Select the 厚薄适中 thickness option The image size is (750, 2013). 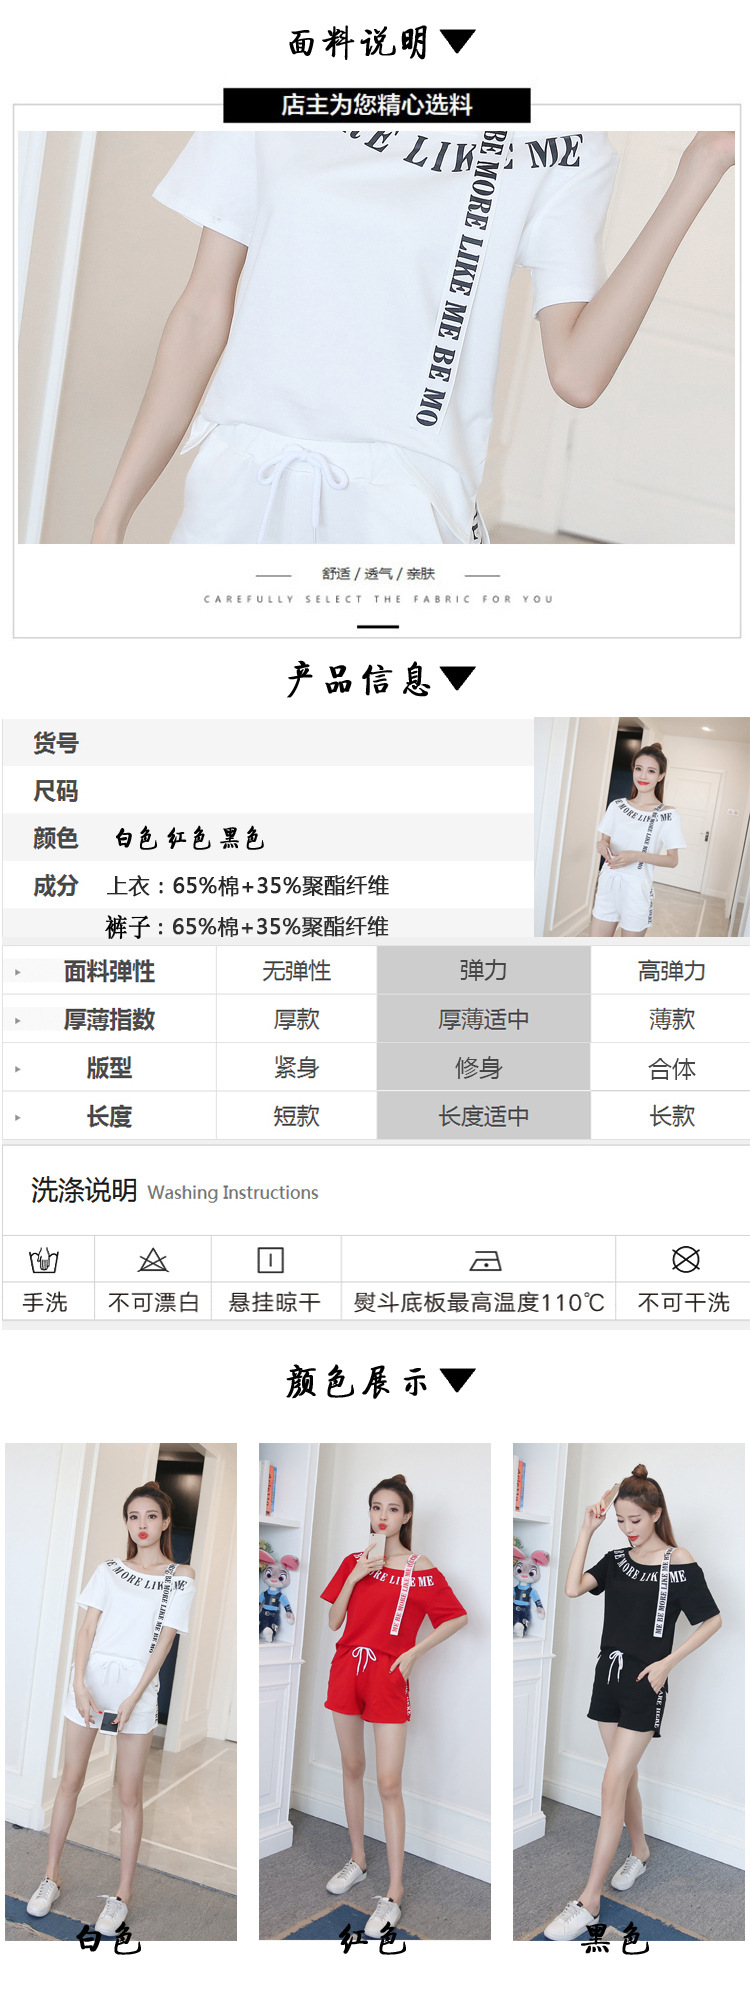(483, 1019)
